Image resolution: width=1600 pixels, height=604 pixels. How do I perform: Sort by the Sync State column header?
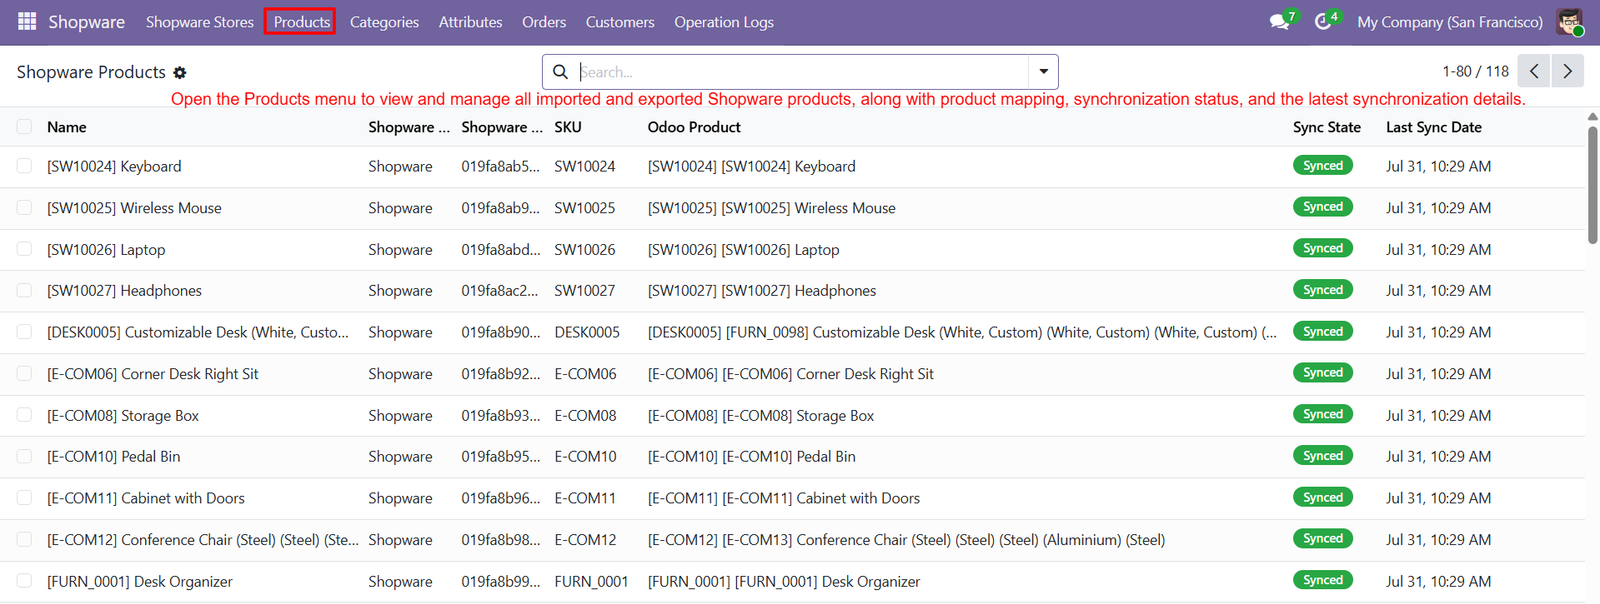[1327, 127]
